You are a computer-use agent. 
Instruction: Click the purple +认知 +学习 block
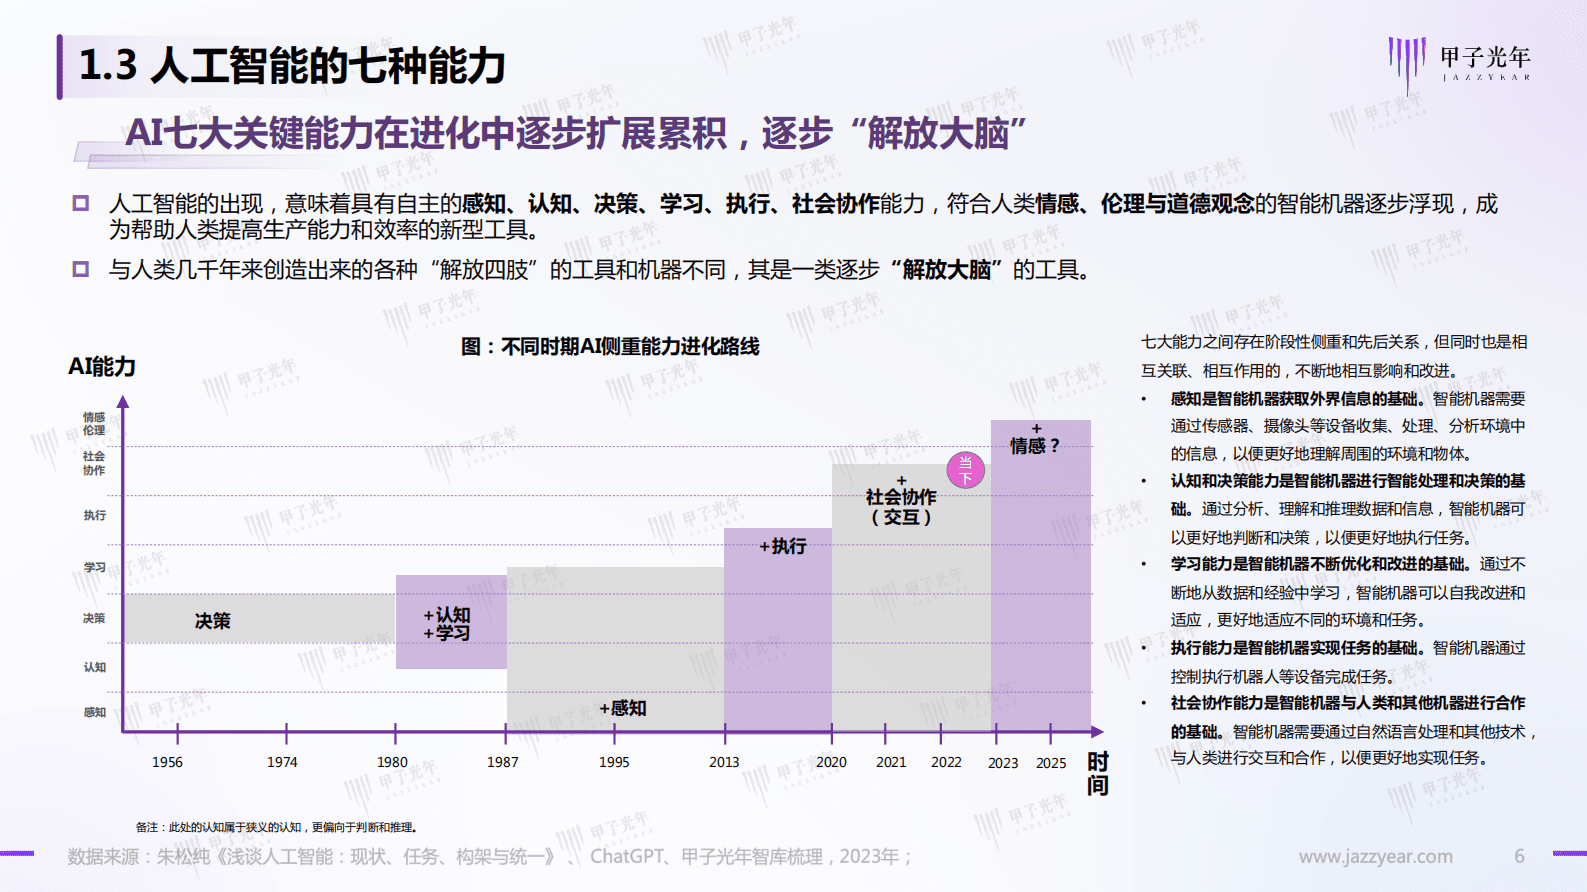[451, 622]
